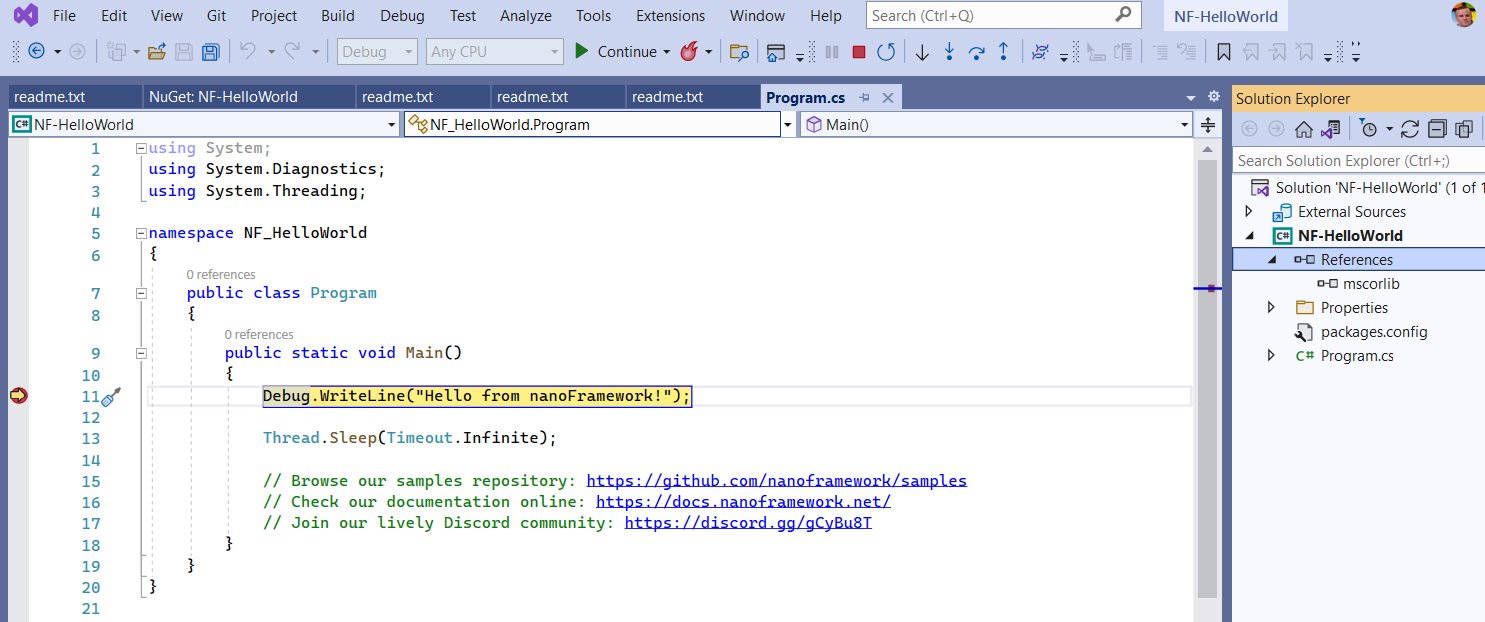Open the Debug menu
The image size is (1485, 622).
tap(402, 15)
